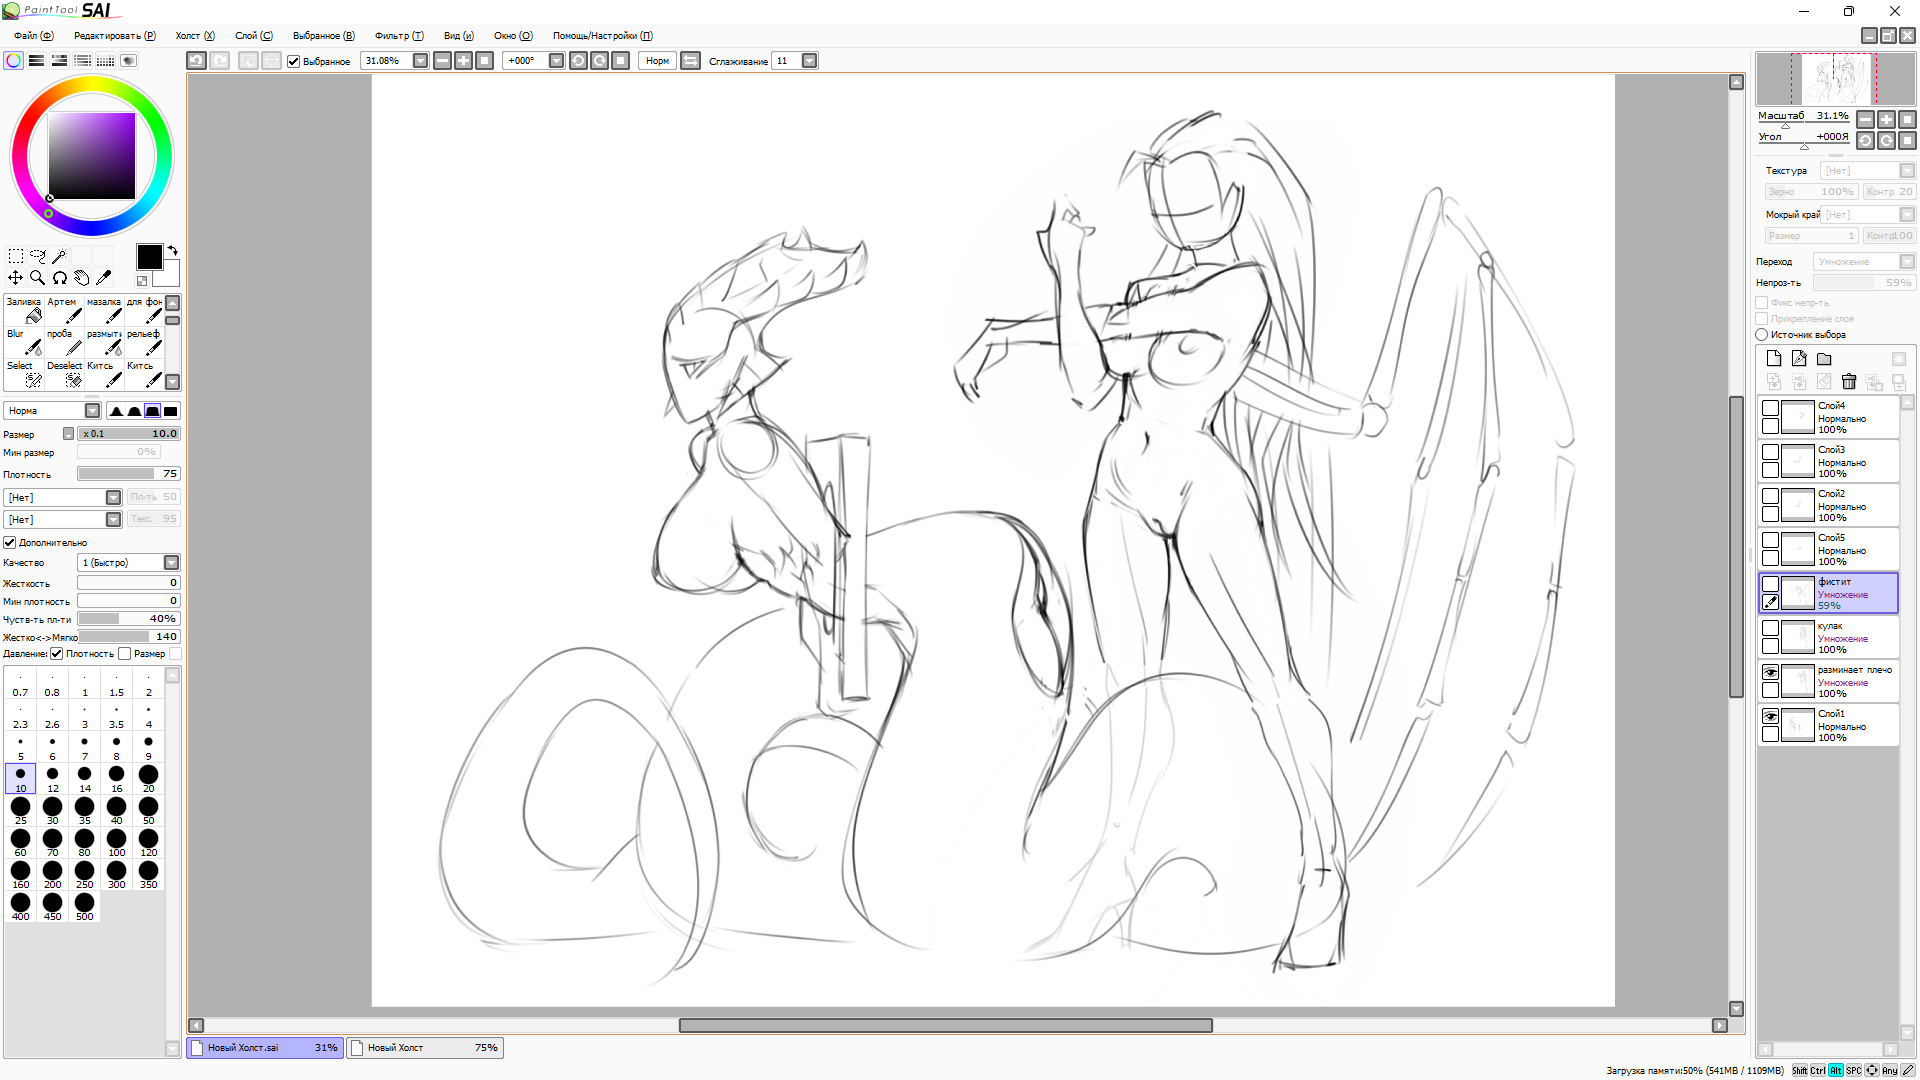1920x1080 pixels.
Task: Select the мазалка brush
Action: tap(104, 310)
